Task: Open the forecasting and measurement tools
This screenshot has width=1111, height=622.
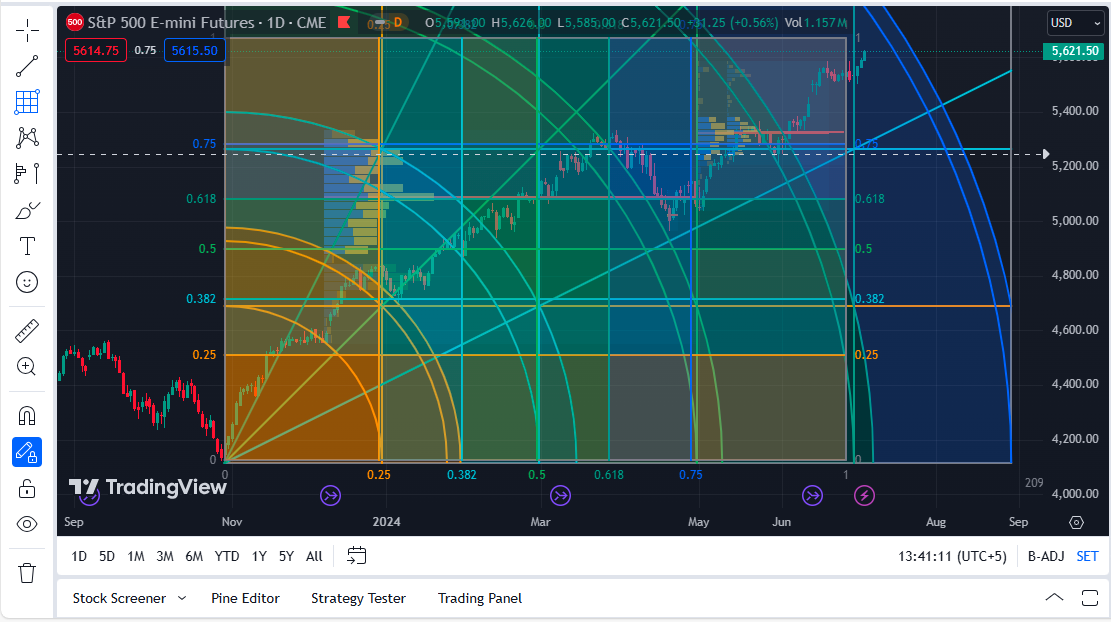Action: (x=27, y=174)
